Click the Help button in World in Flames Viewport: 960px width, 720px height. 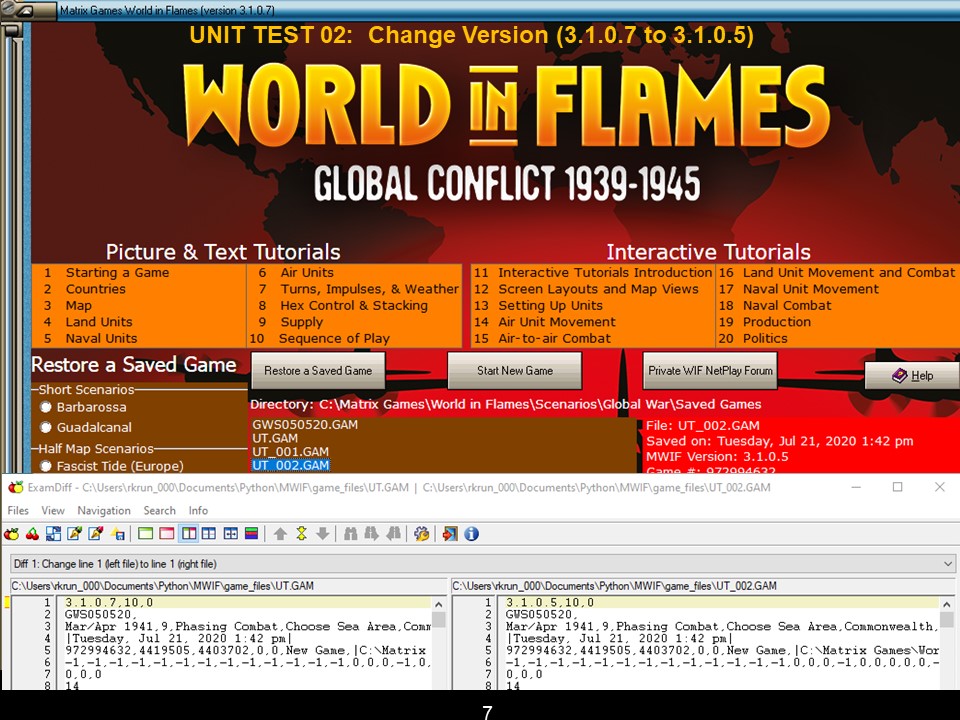click(912, 375)
